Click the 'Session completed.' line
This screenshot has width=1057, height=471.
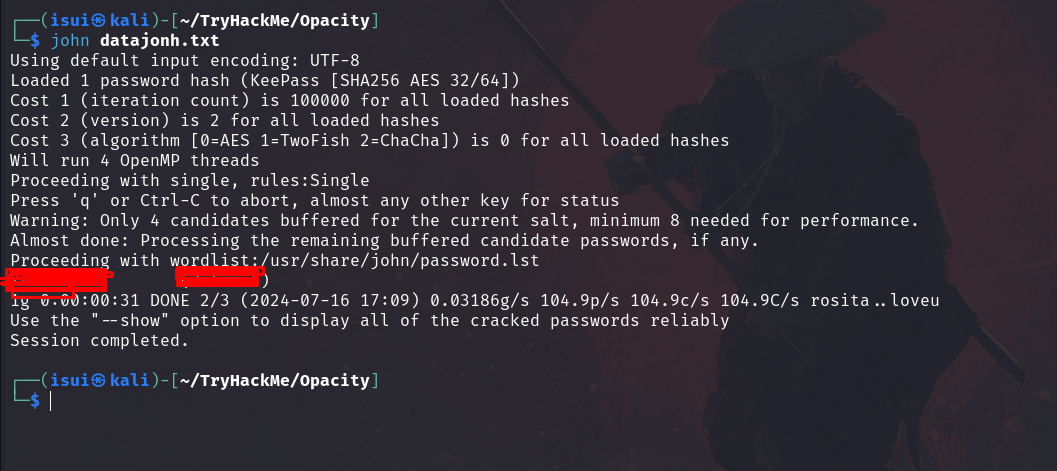point(99,340)
